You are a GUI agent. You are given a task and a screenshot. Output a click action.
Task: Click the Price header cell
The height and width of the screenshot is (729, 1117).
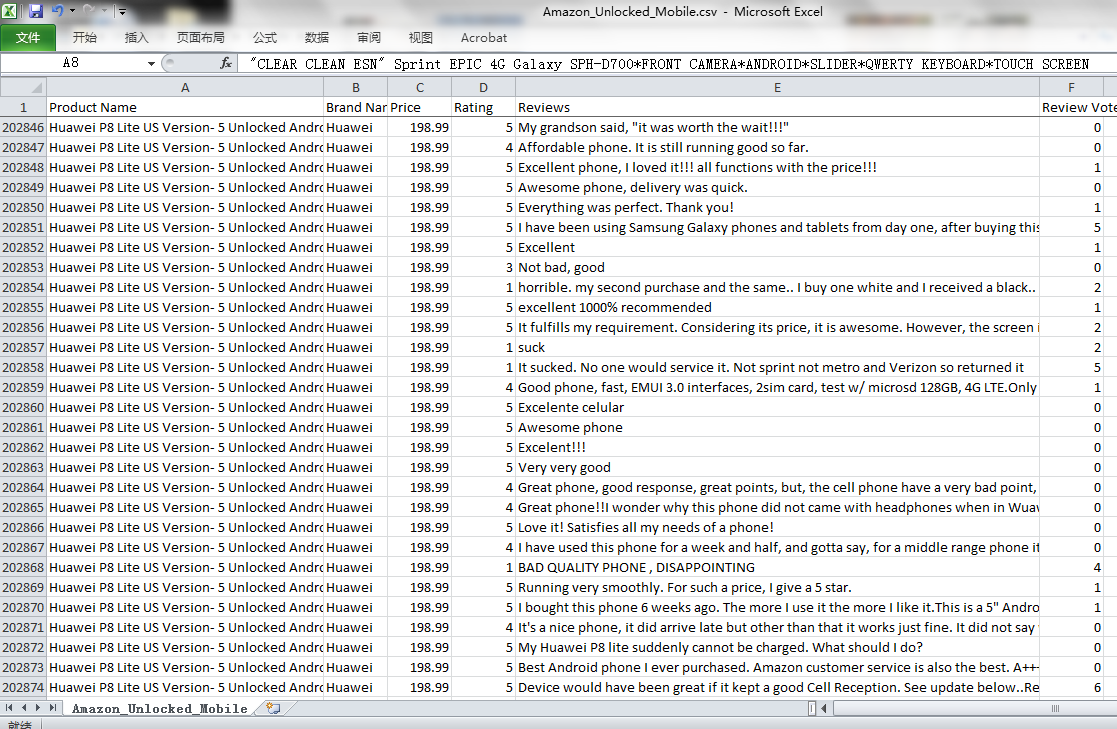(x=420, y=108)
